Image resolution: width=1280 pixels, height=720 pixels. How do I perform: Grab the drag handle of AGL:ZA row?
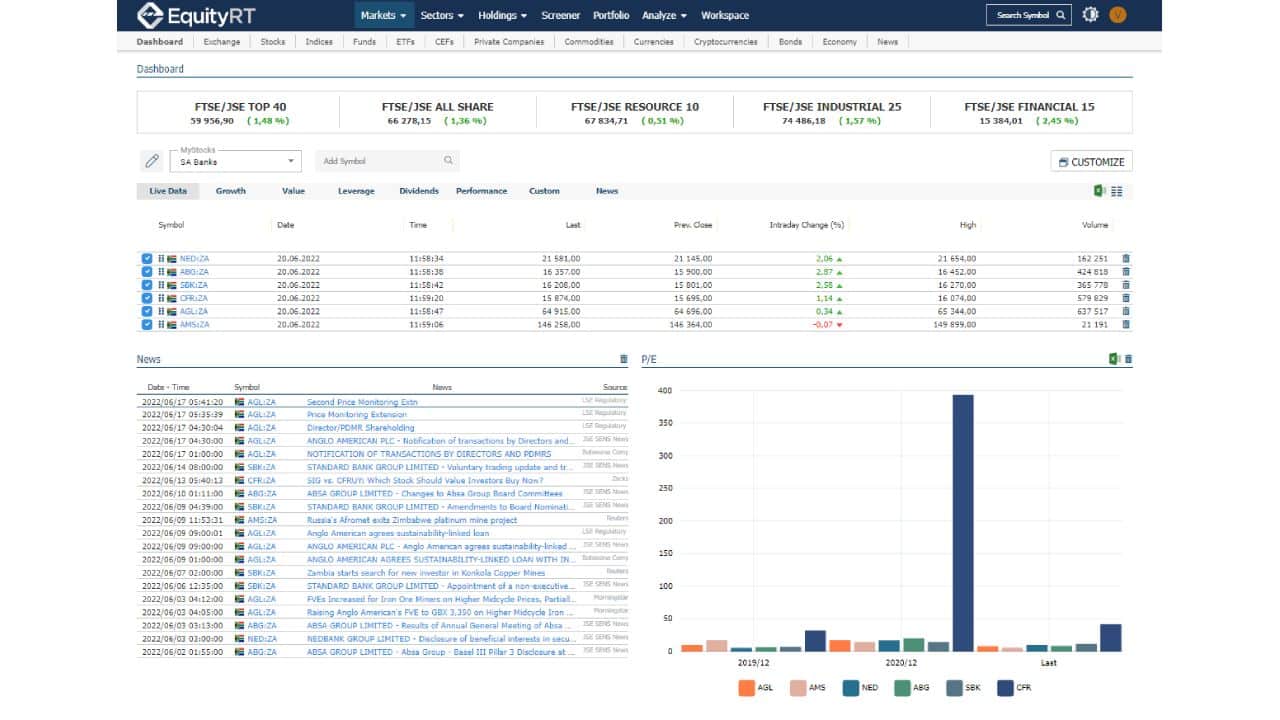160,311
